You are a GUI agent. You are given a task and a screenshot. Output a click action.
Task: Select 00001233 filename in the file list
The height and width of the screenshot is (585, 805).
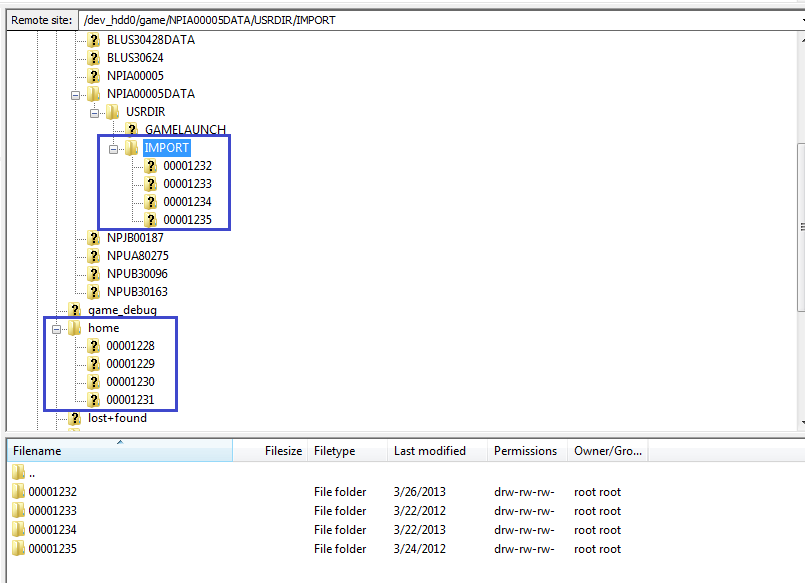tap(52, 511)
